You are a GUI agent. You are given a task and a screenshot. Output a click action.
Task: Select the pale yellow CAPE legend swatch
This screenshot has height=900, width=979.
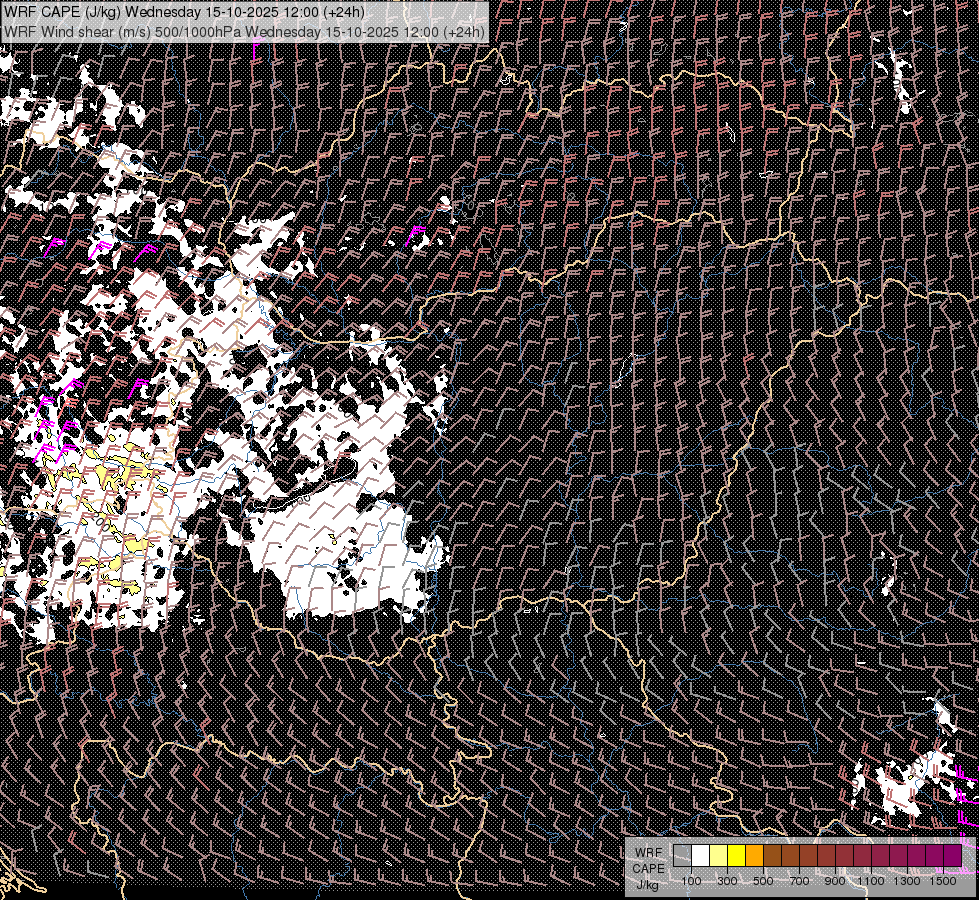coord(719,856)
